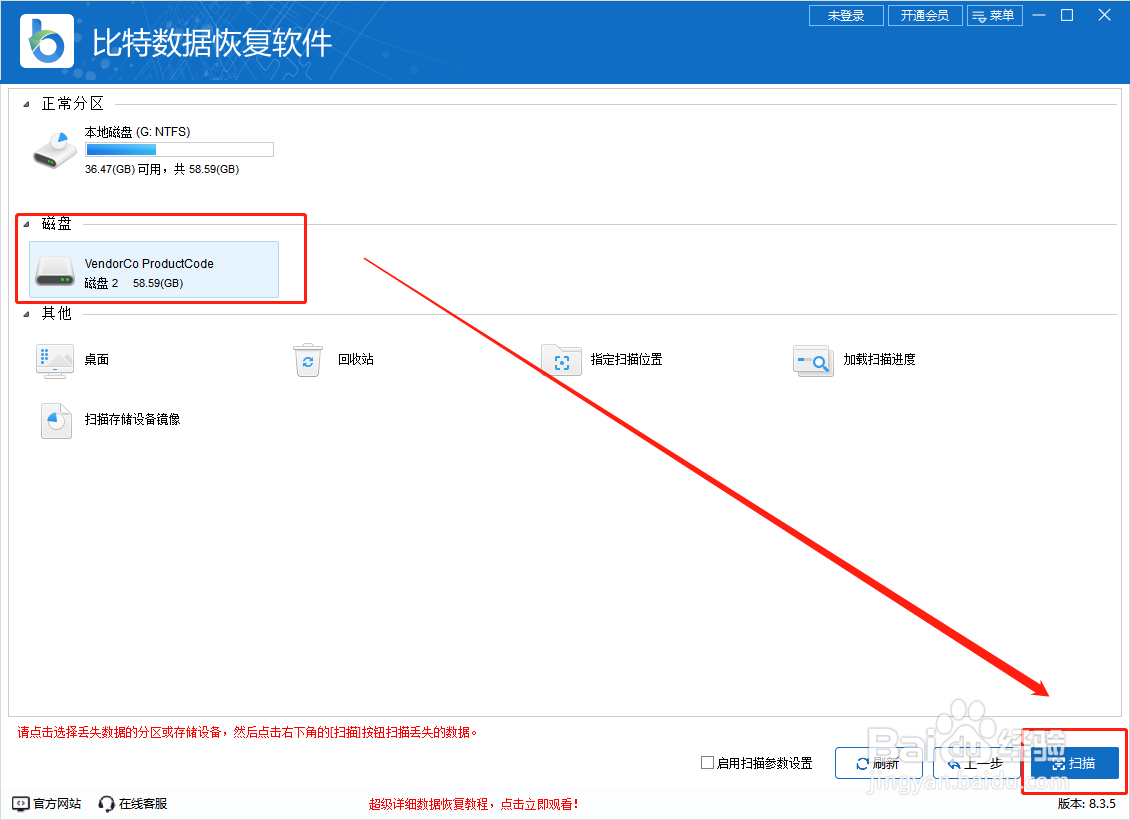Click the G drive usage progress bar
Screen dimensions: 1130x820
(178, 149)
